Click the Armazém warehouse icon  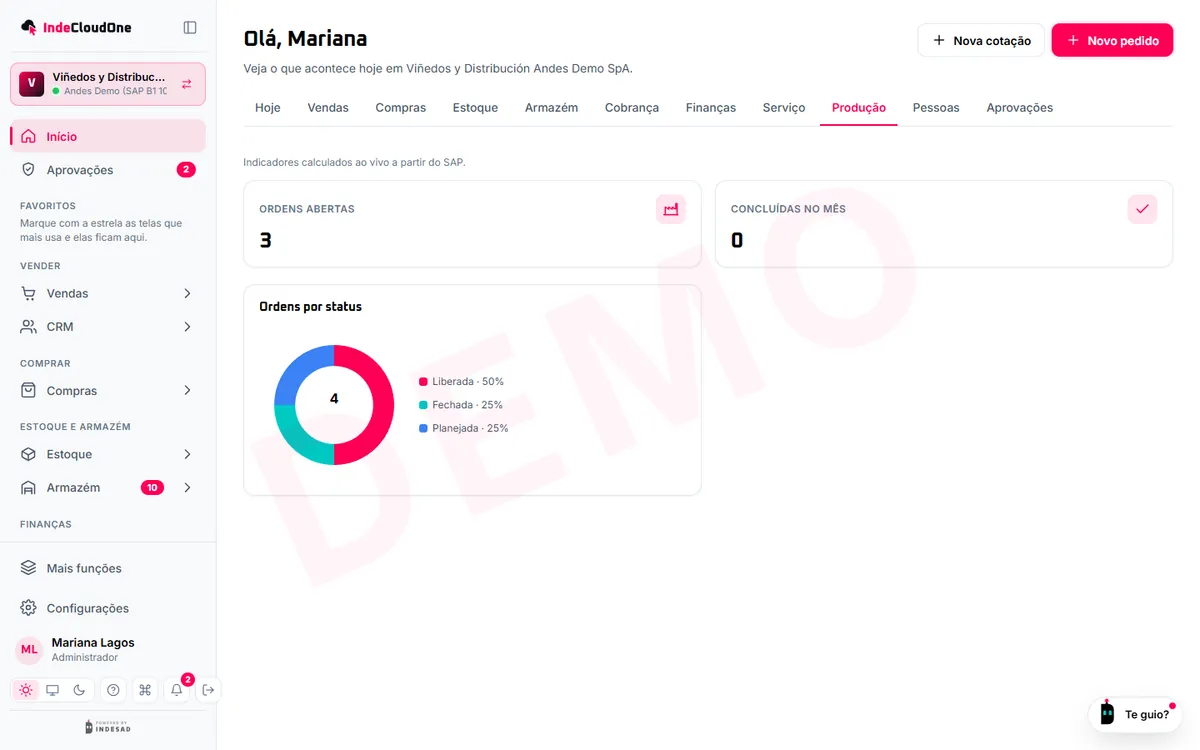28,488
